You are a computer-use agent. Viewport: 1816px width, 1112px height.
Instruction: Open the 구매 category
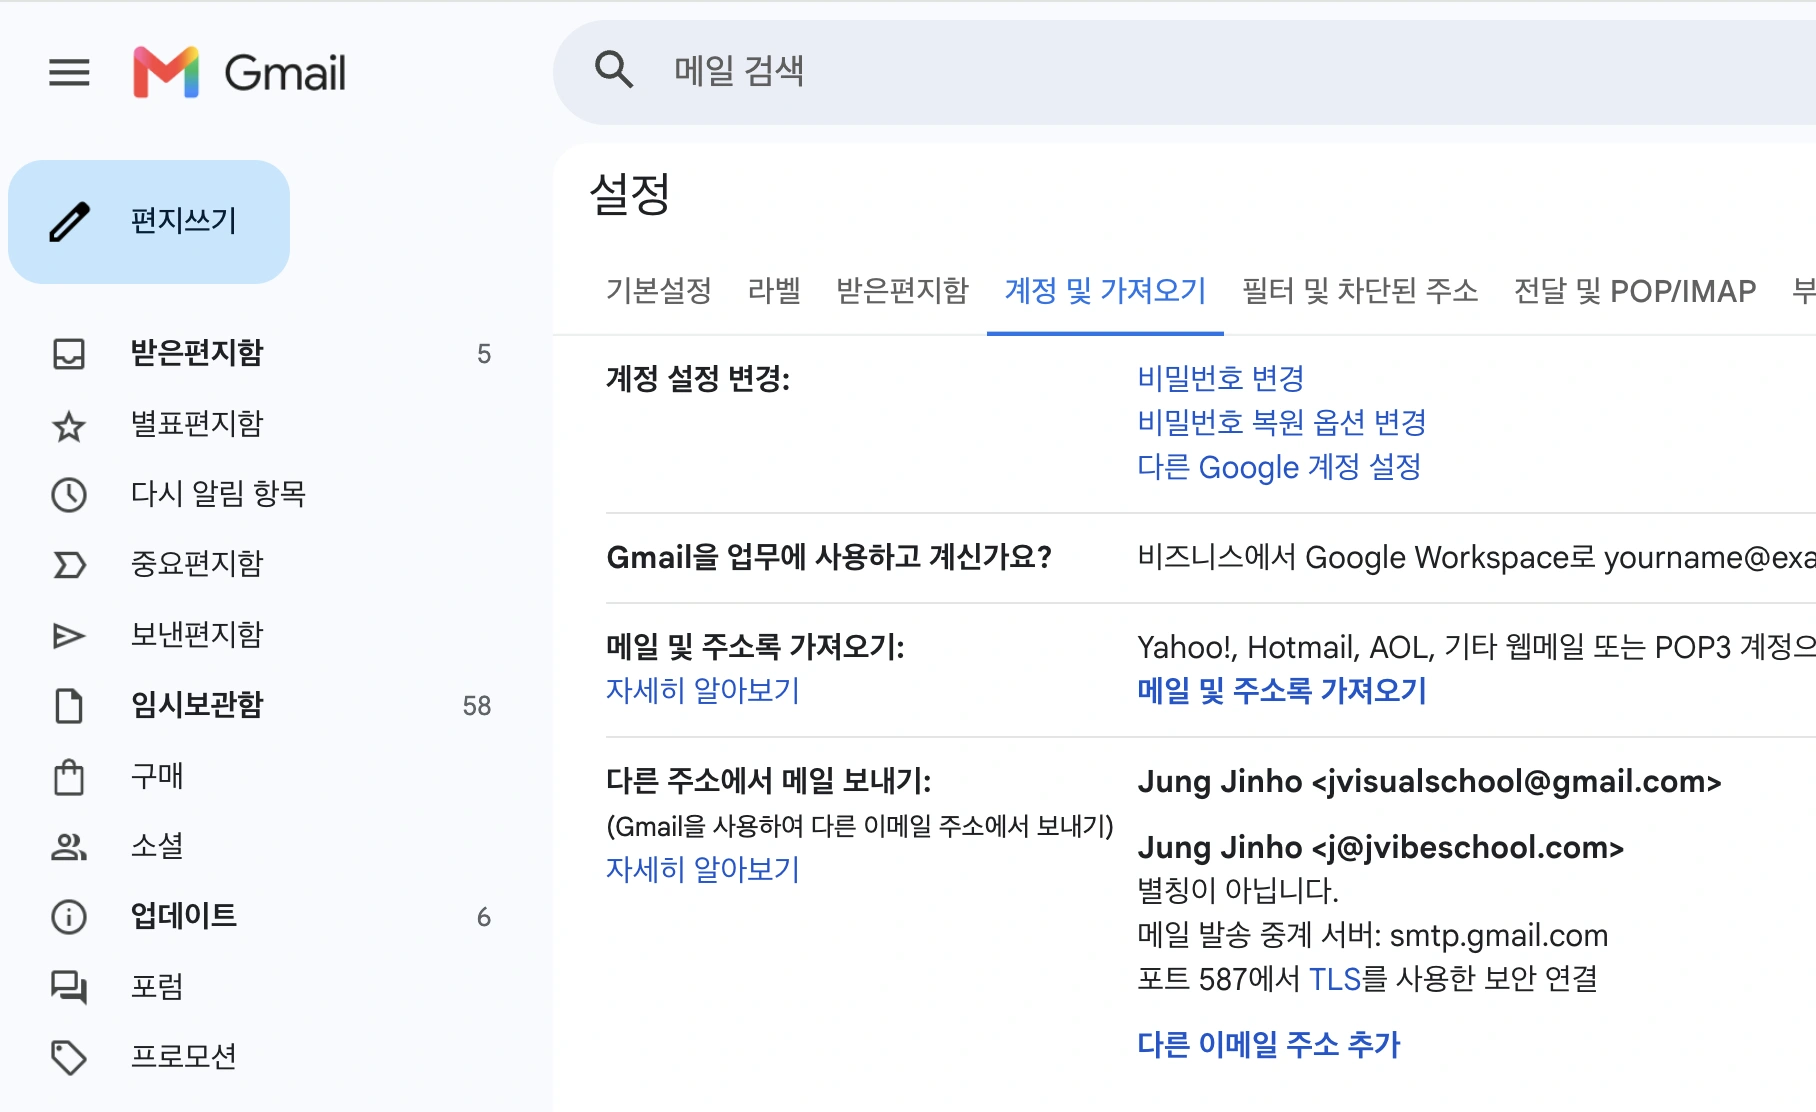coord(157,775)
